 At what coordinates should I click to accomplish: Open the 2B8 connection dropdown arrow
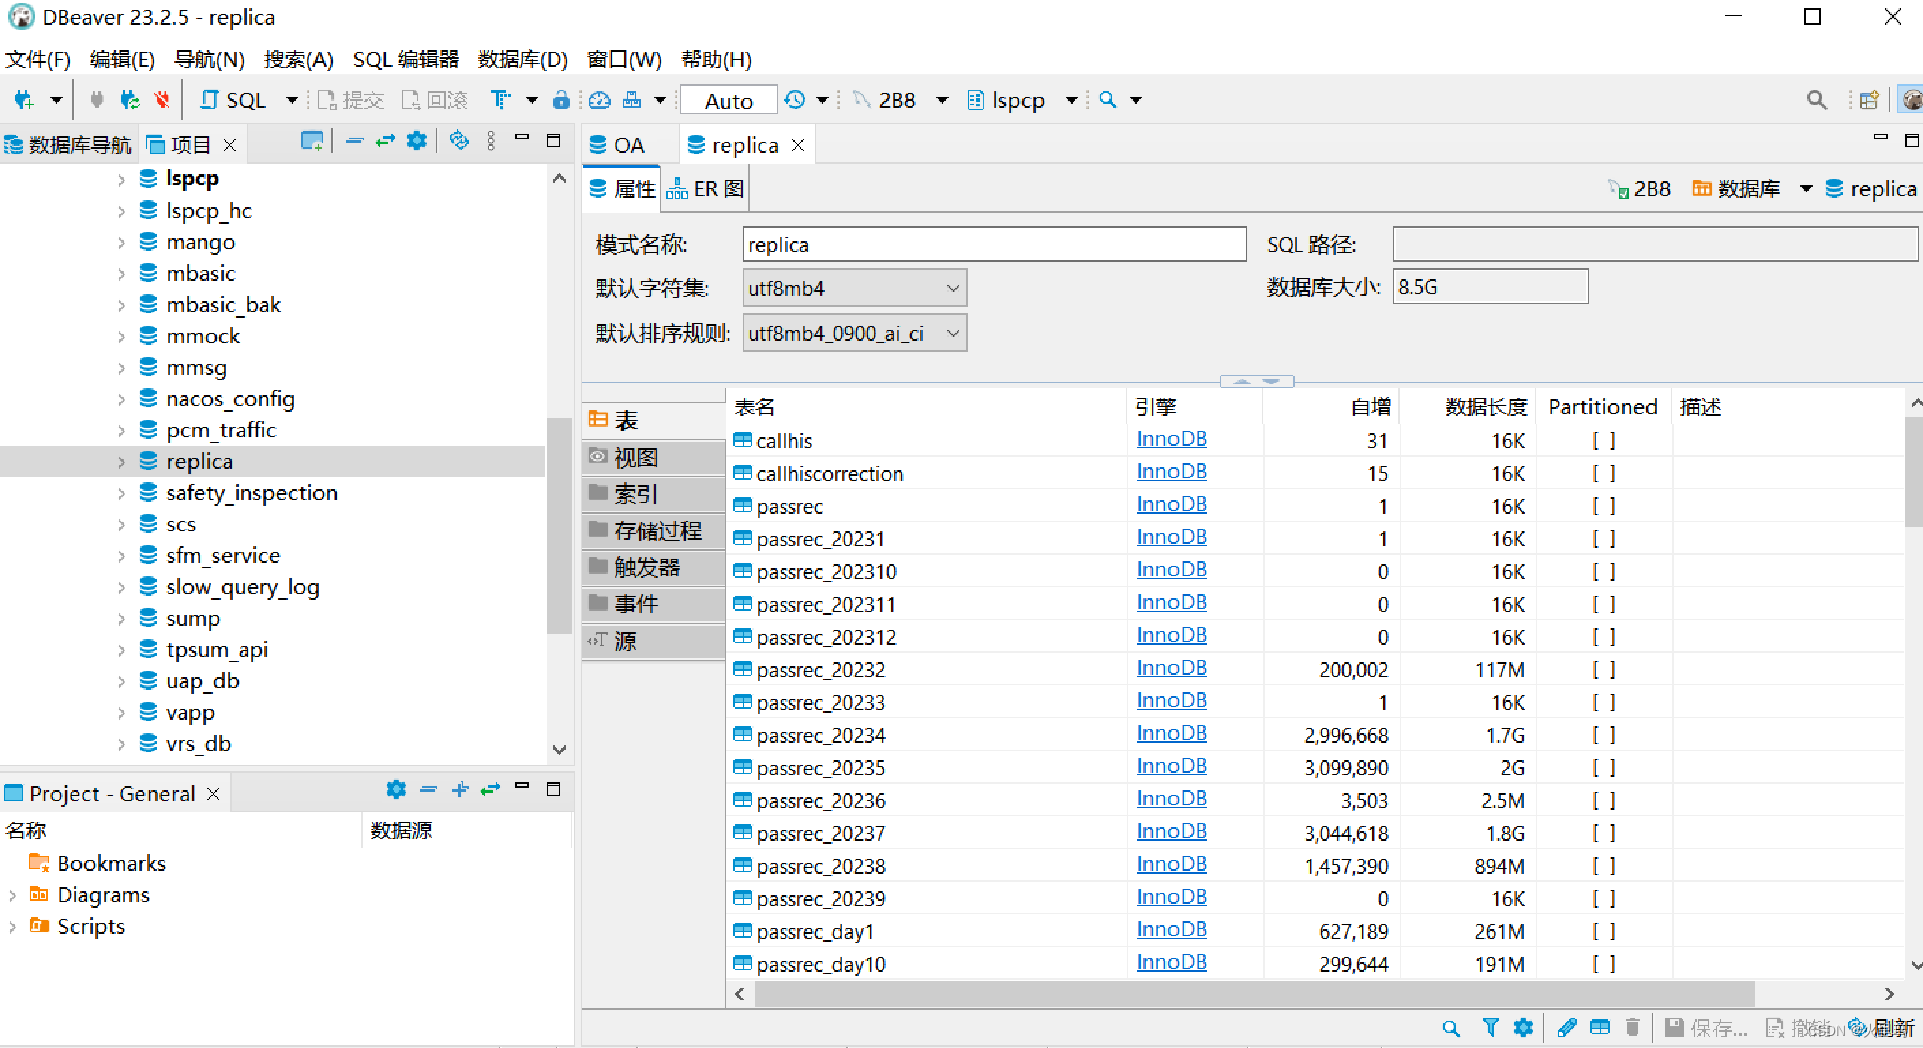click(942, 100)
